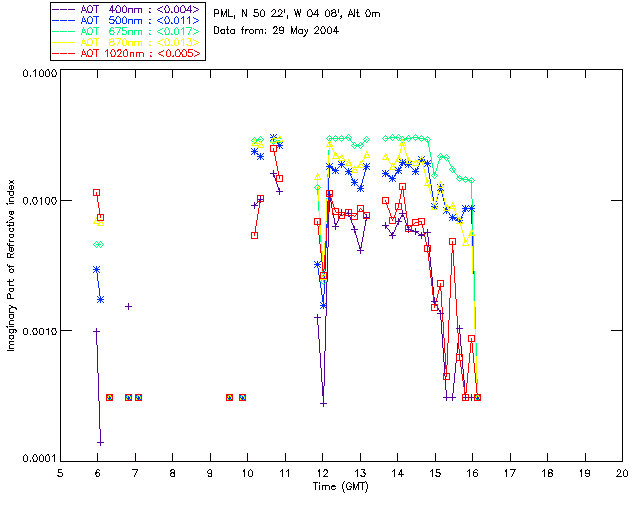Image resolution: width=640 pixels, height=512 pixels.
Task: Click the green dashed line sample for 675nm
Action: click(64, 31)
